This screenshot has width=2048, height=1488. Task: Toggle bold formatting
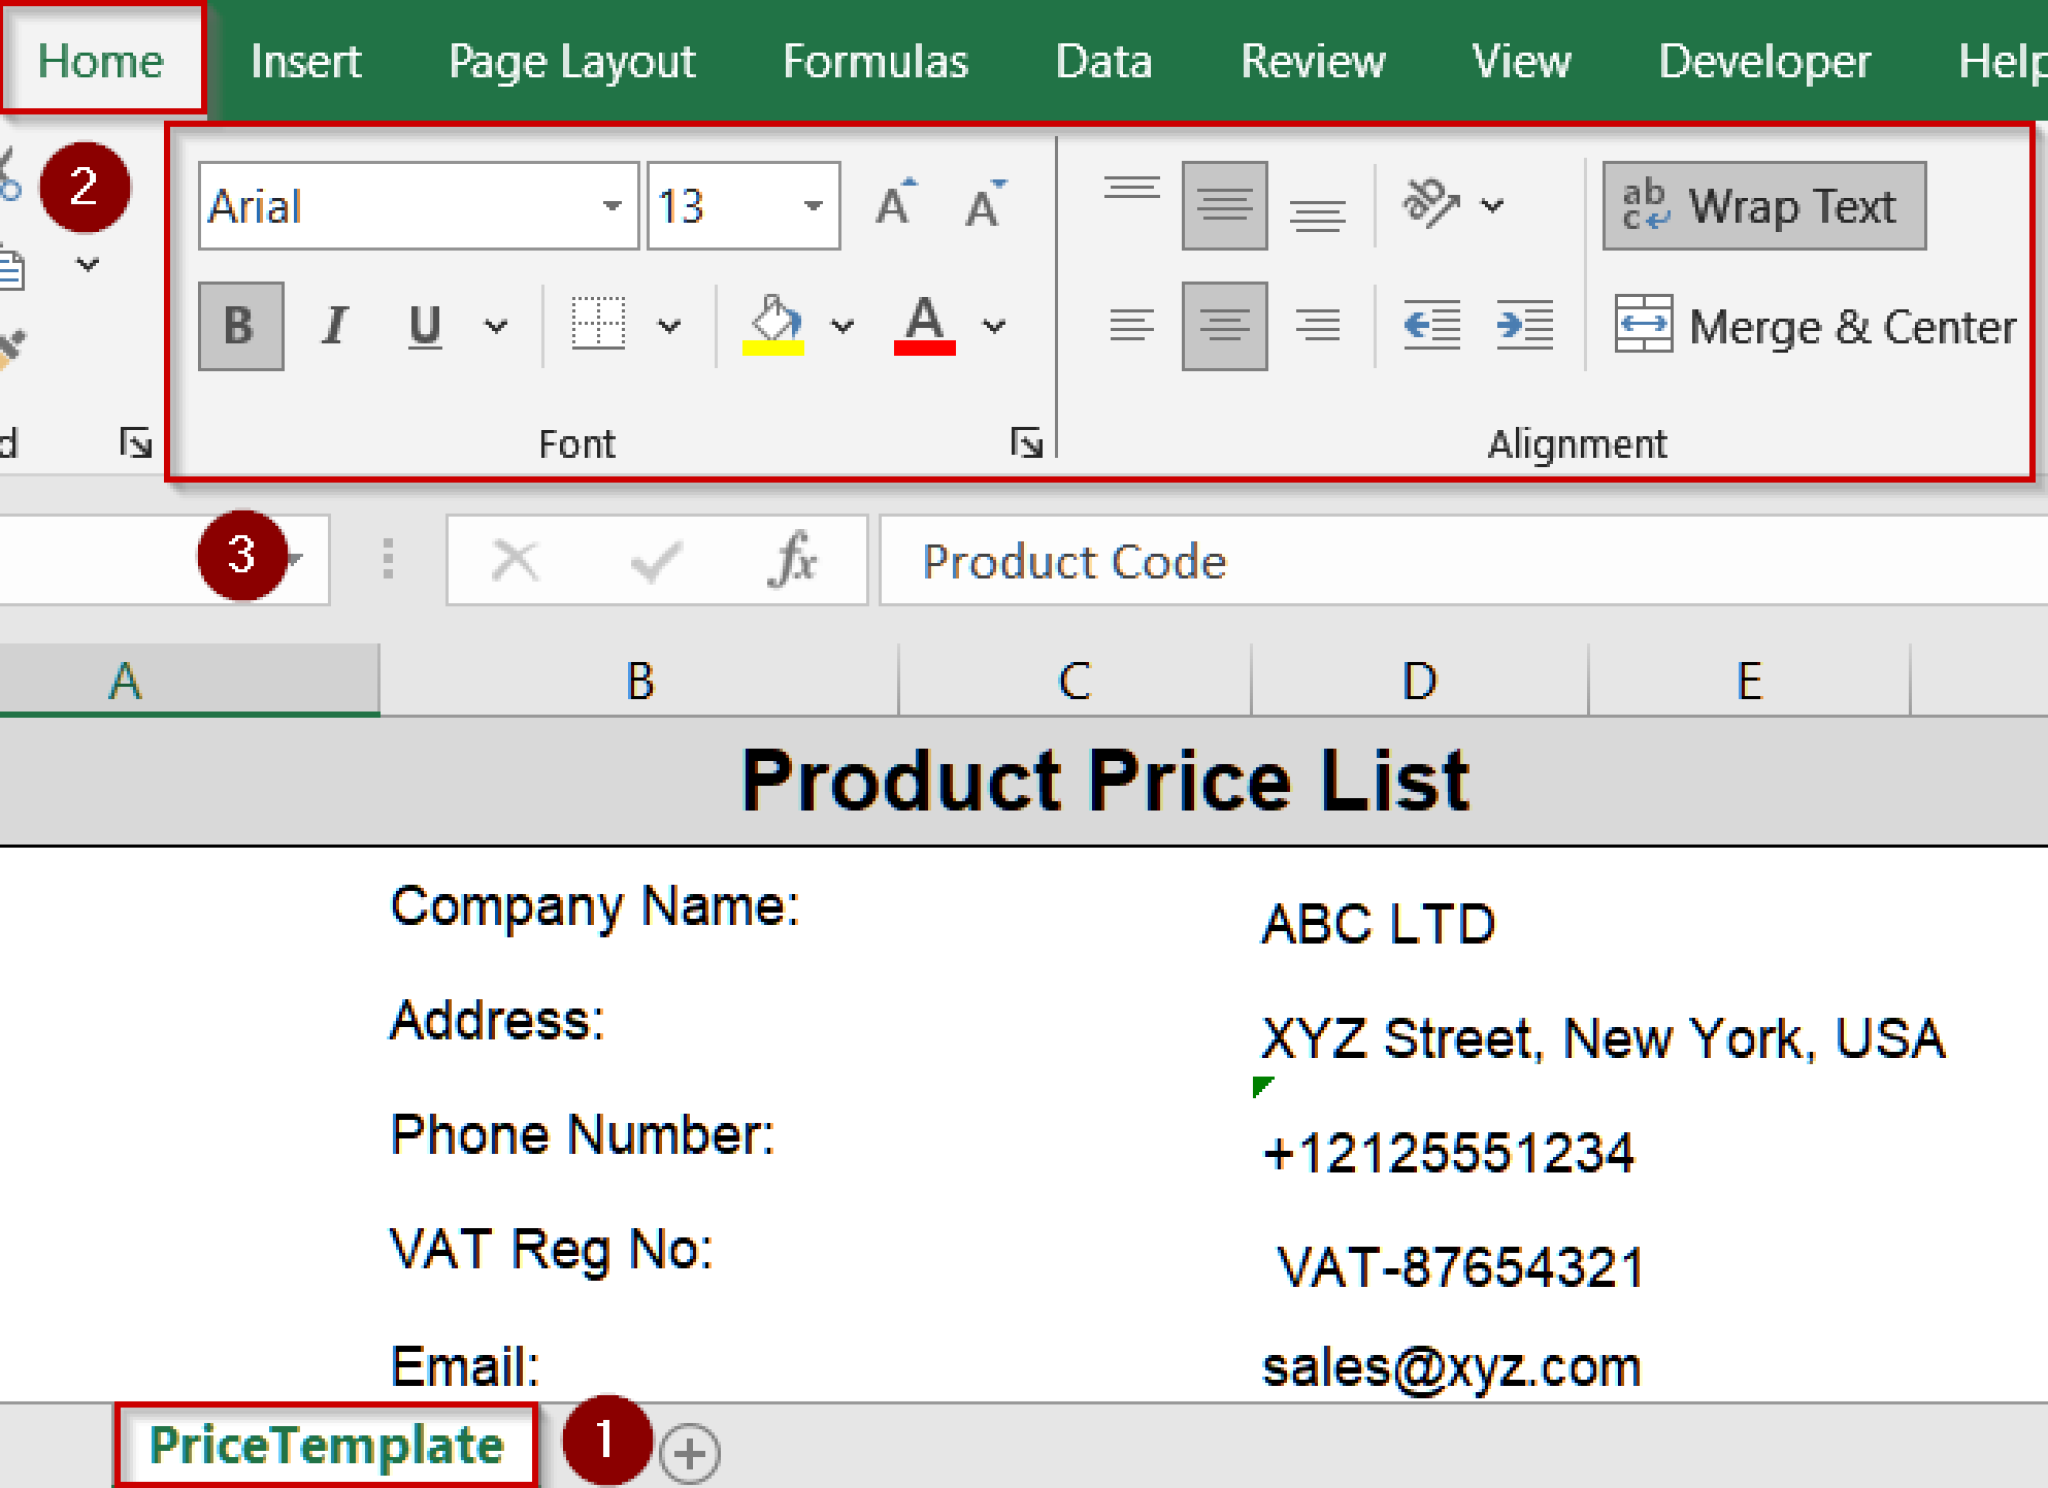pyautogui.click(x=239, y=323)
